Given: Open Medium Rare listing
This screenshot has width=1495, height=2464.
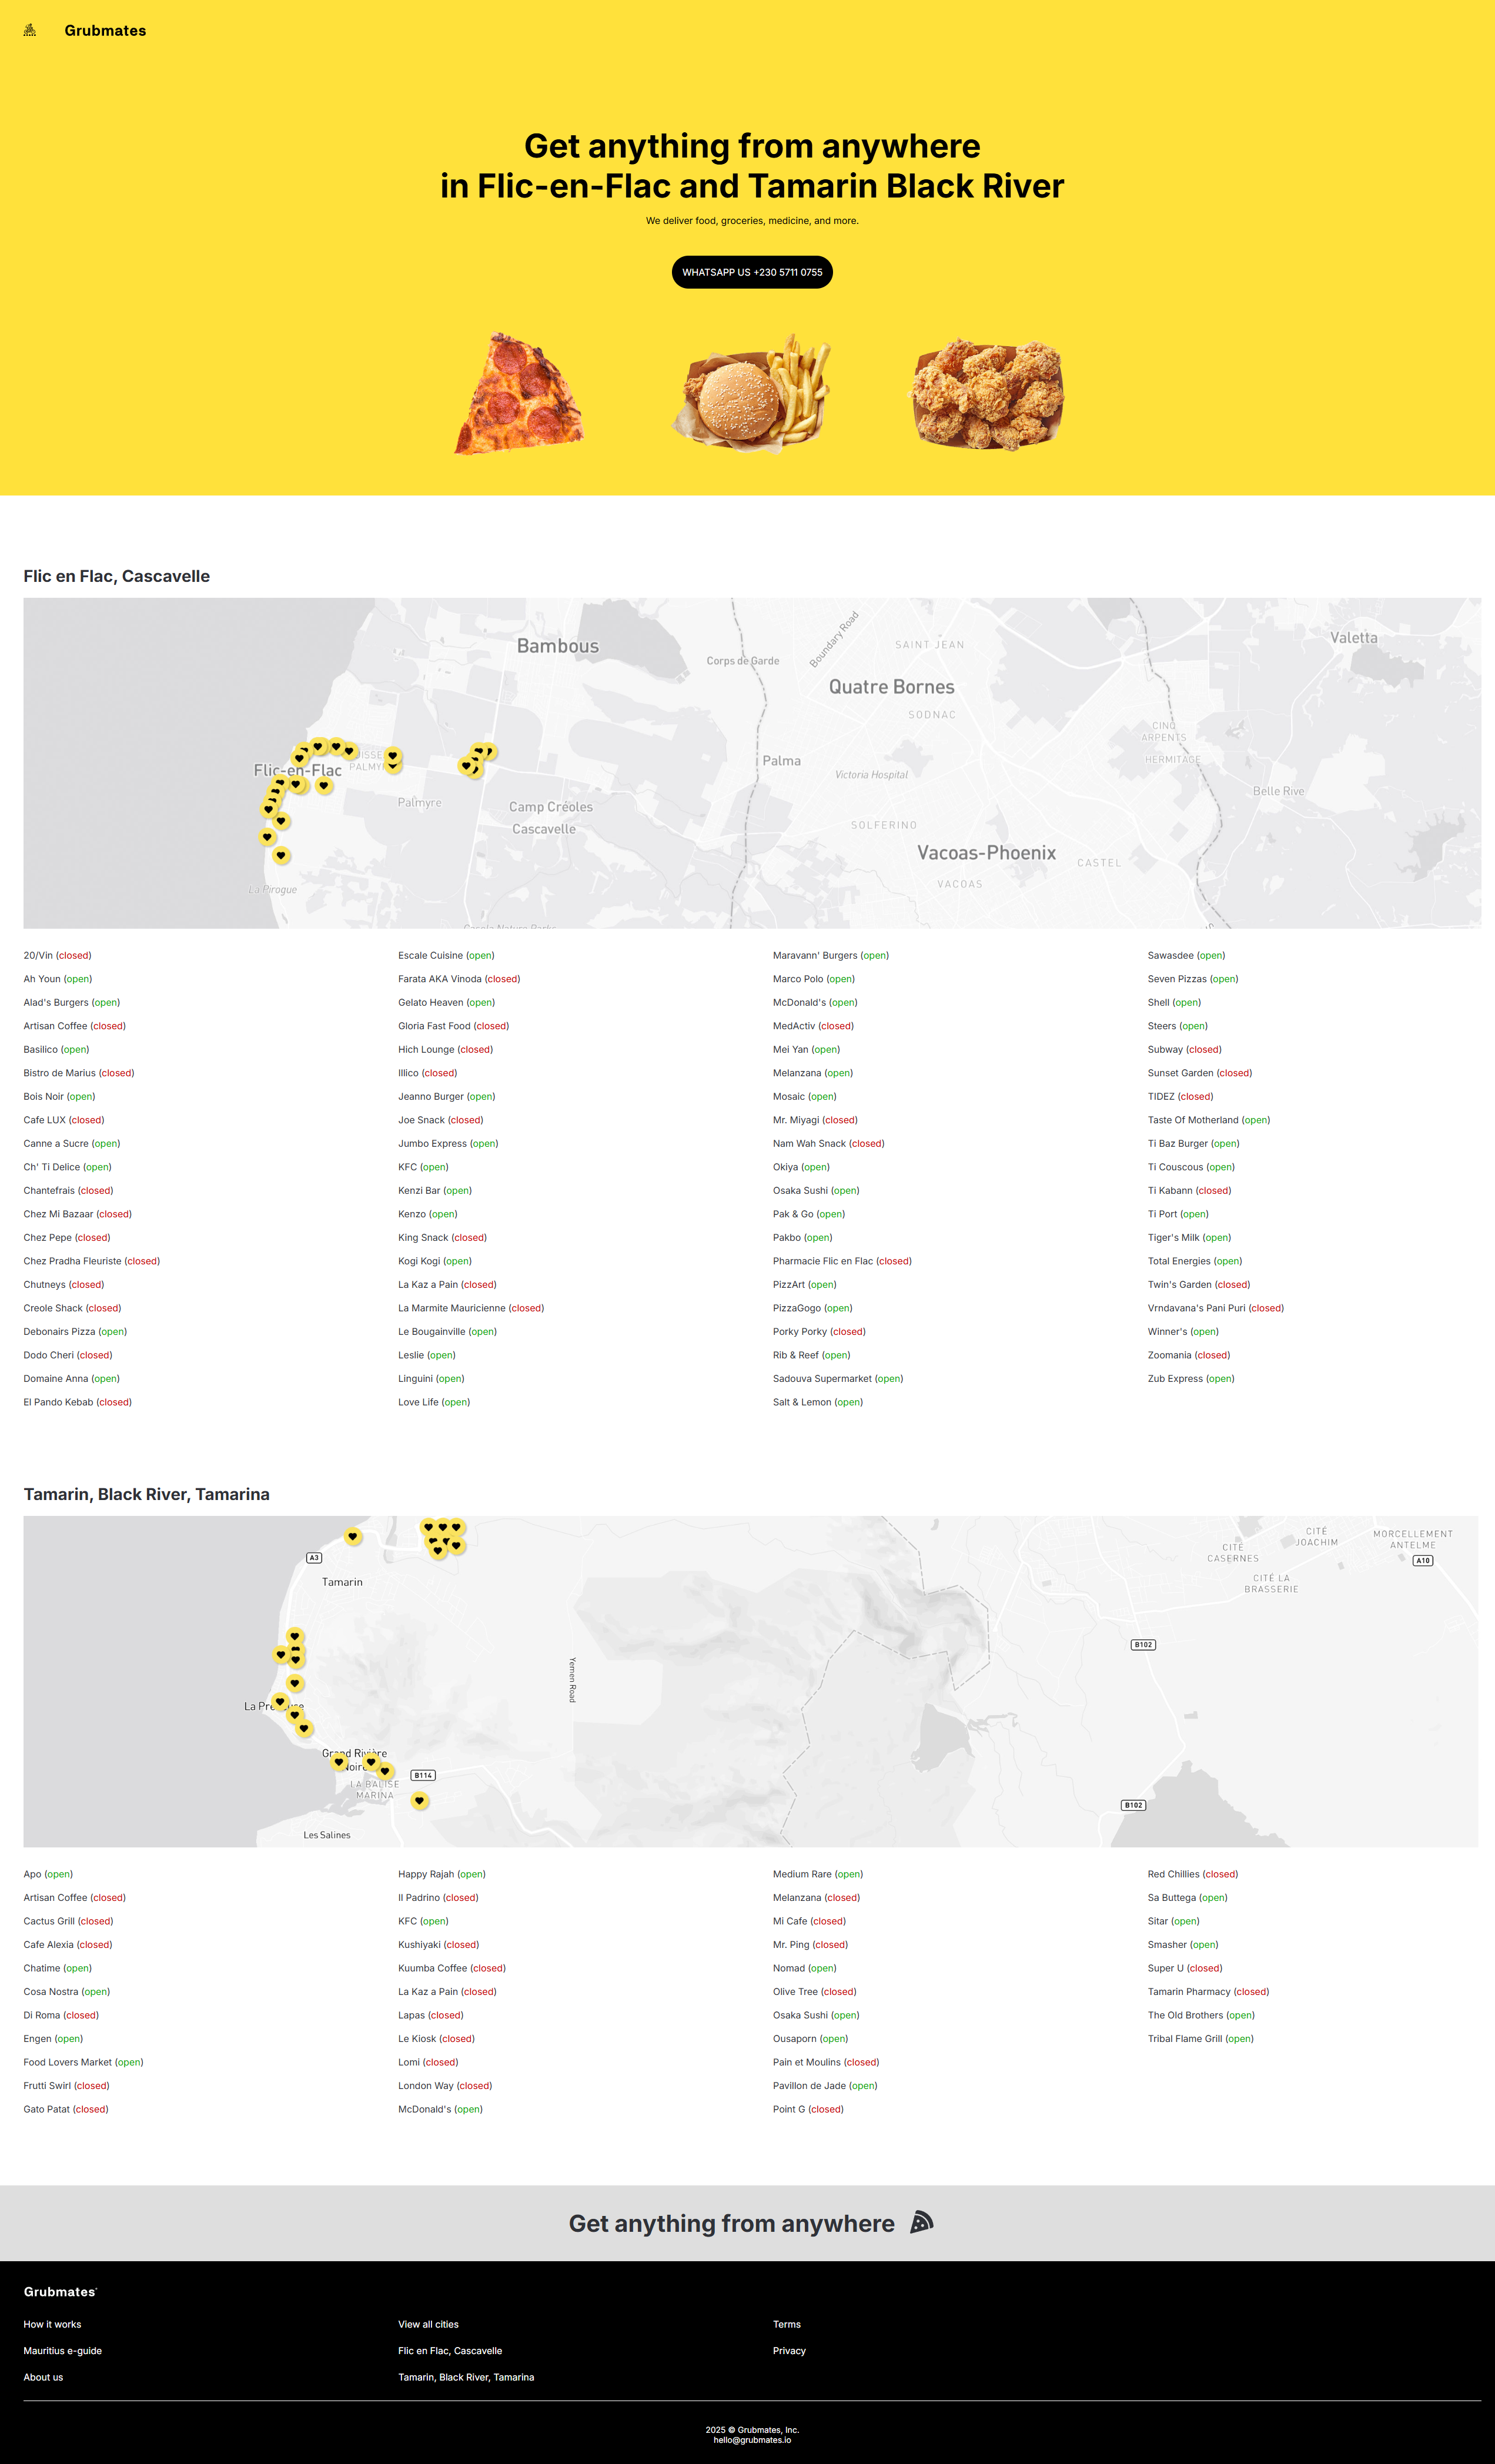Looking at the screenshot, I should tap(818, 1874).
